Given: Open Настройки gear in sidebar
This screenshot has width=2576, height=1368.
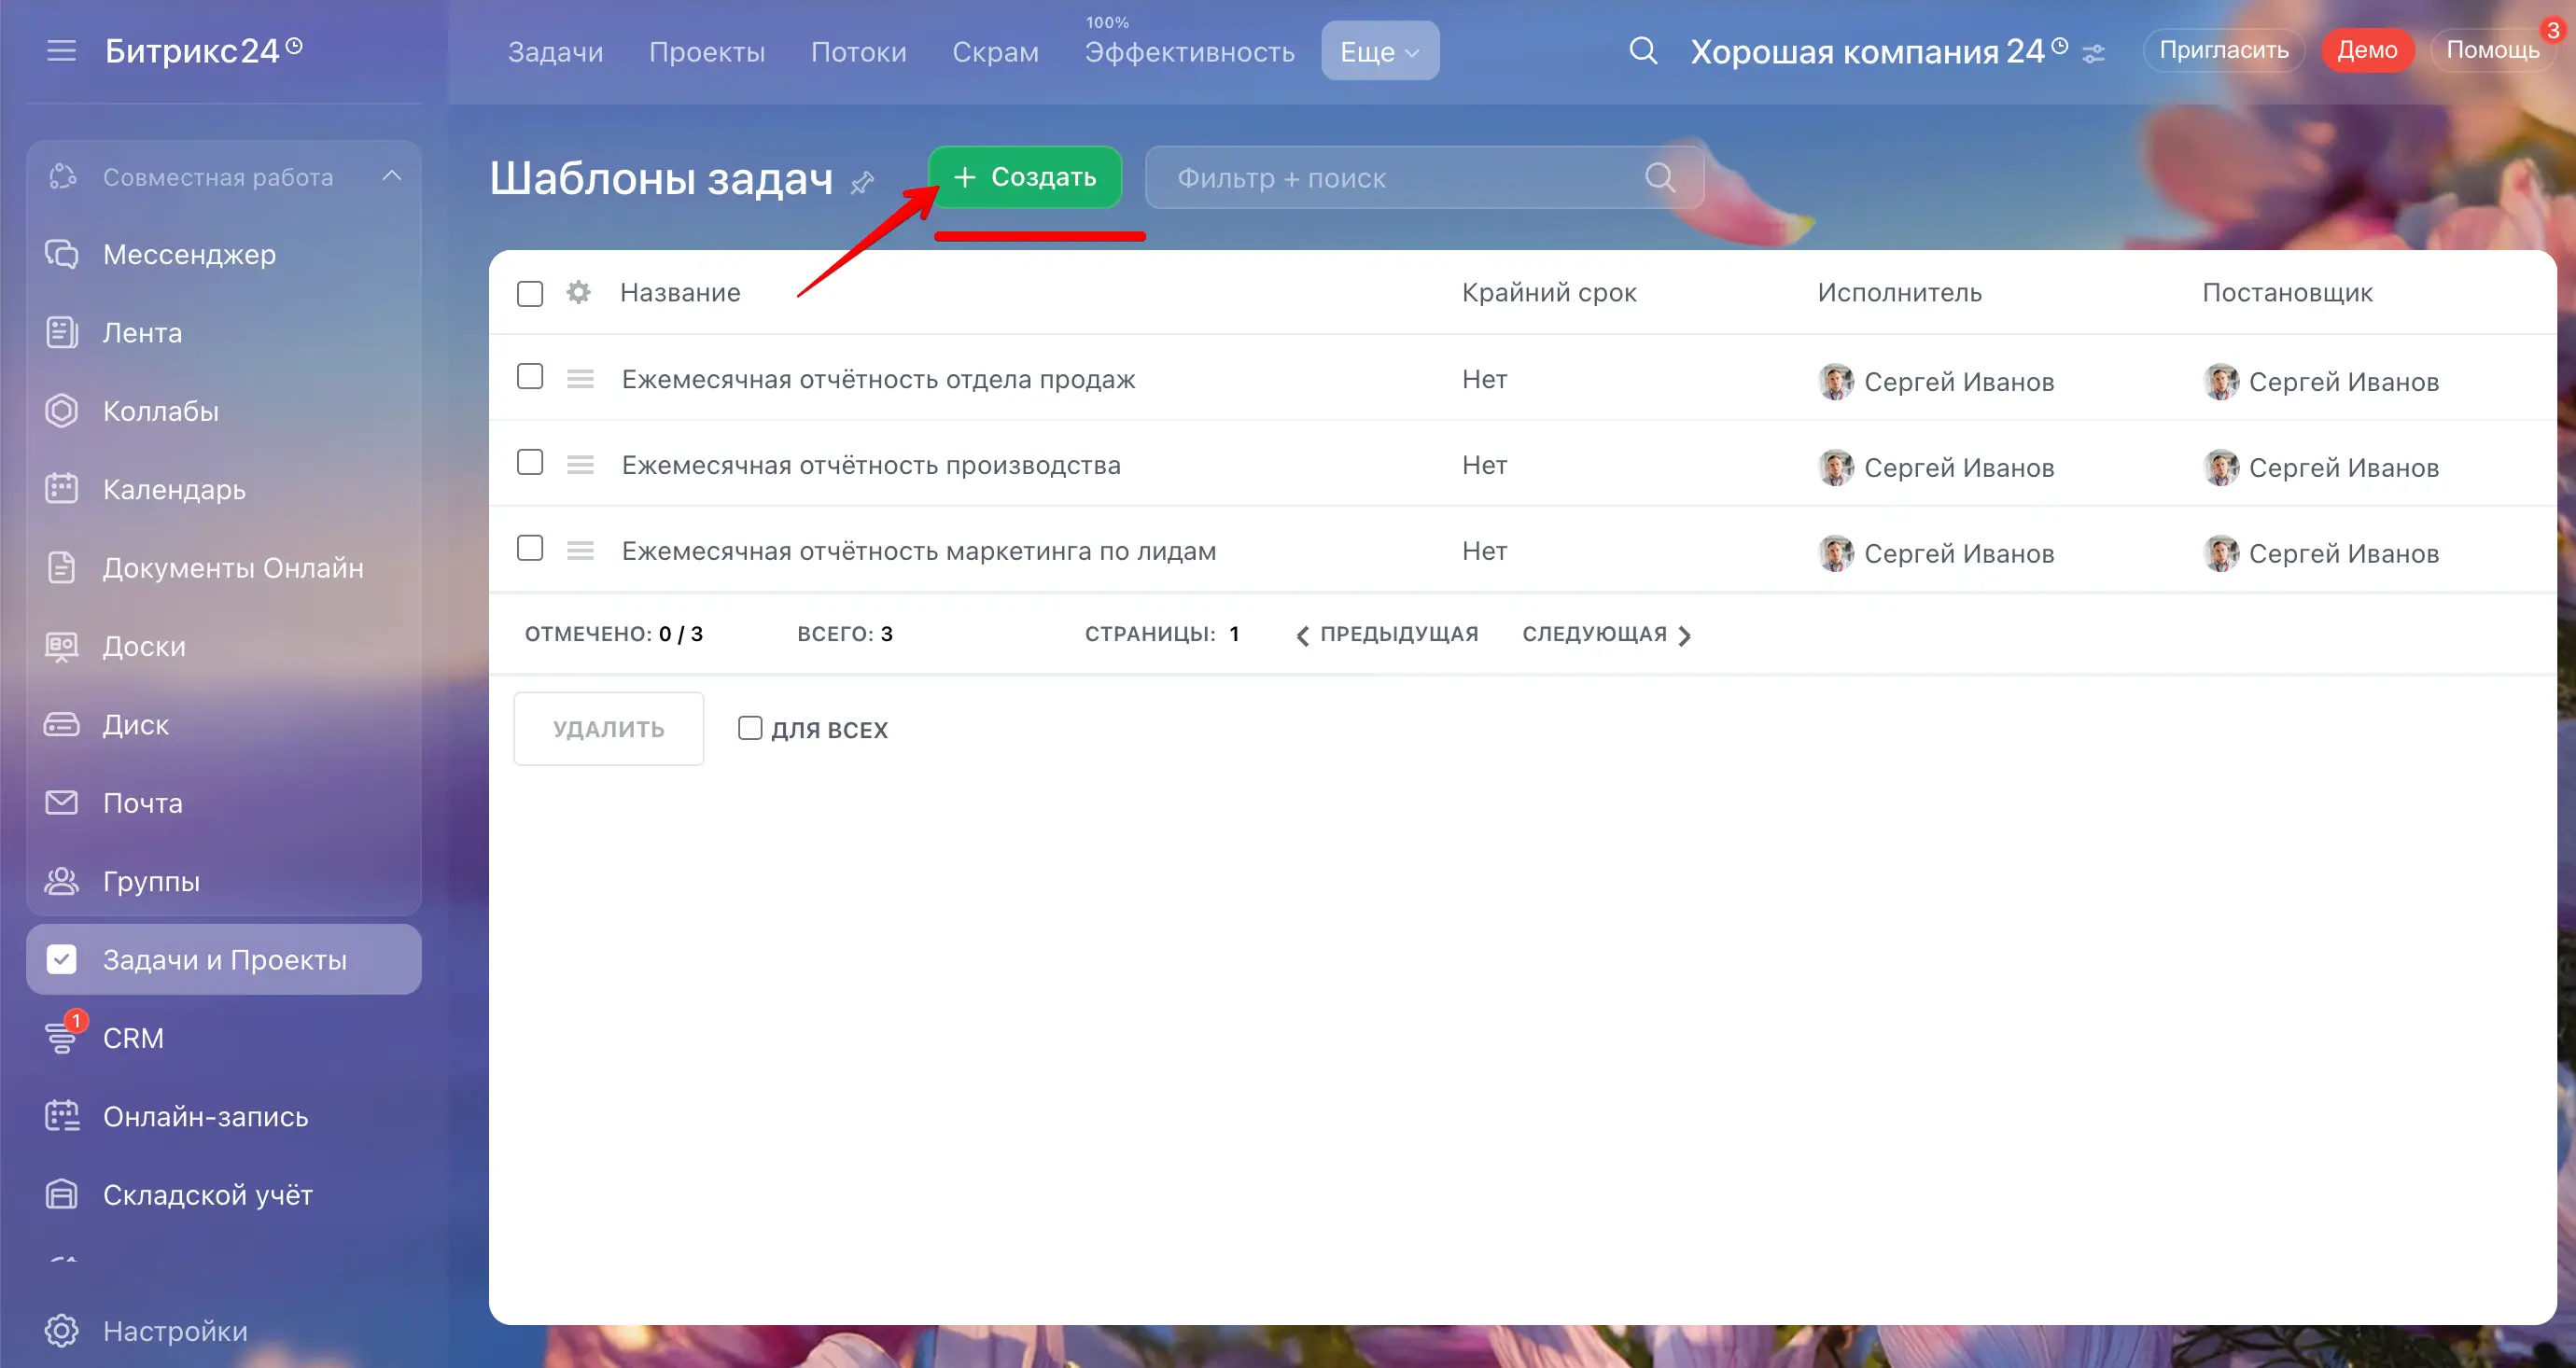Looking at the screenshot, I should click(x=61, y=1330).
